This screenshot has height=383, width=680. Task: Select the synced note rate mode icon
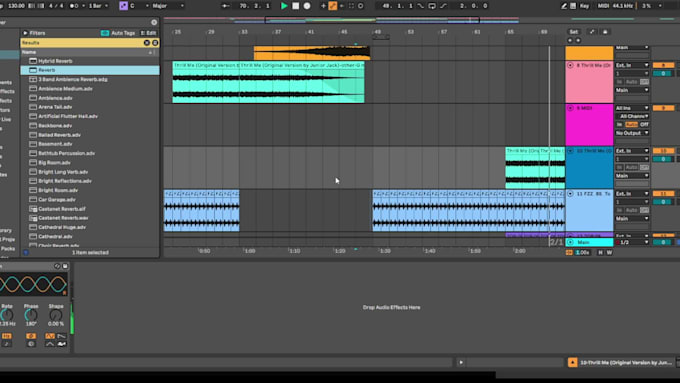point(7,344)
